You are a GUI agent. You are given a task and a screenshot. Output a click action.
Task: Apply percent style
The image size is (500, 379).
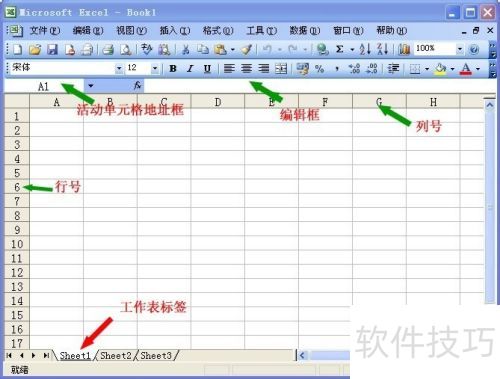(x=319, y=69)
